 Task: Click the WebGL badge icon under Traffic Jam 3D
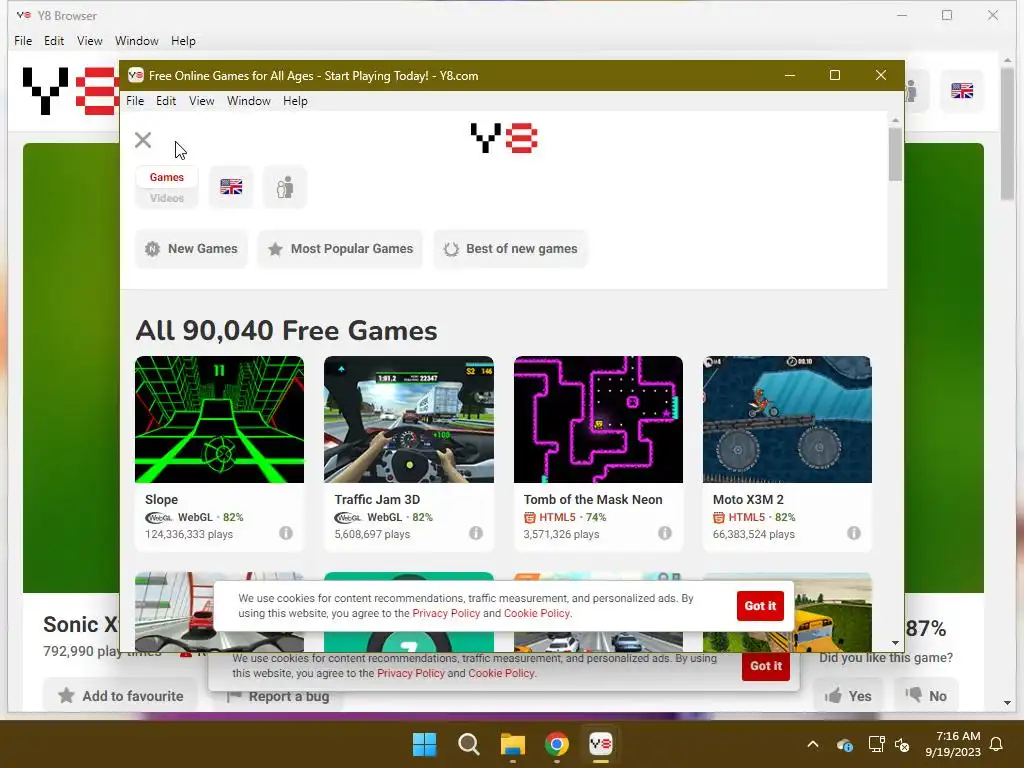[348, 518]
